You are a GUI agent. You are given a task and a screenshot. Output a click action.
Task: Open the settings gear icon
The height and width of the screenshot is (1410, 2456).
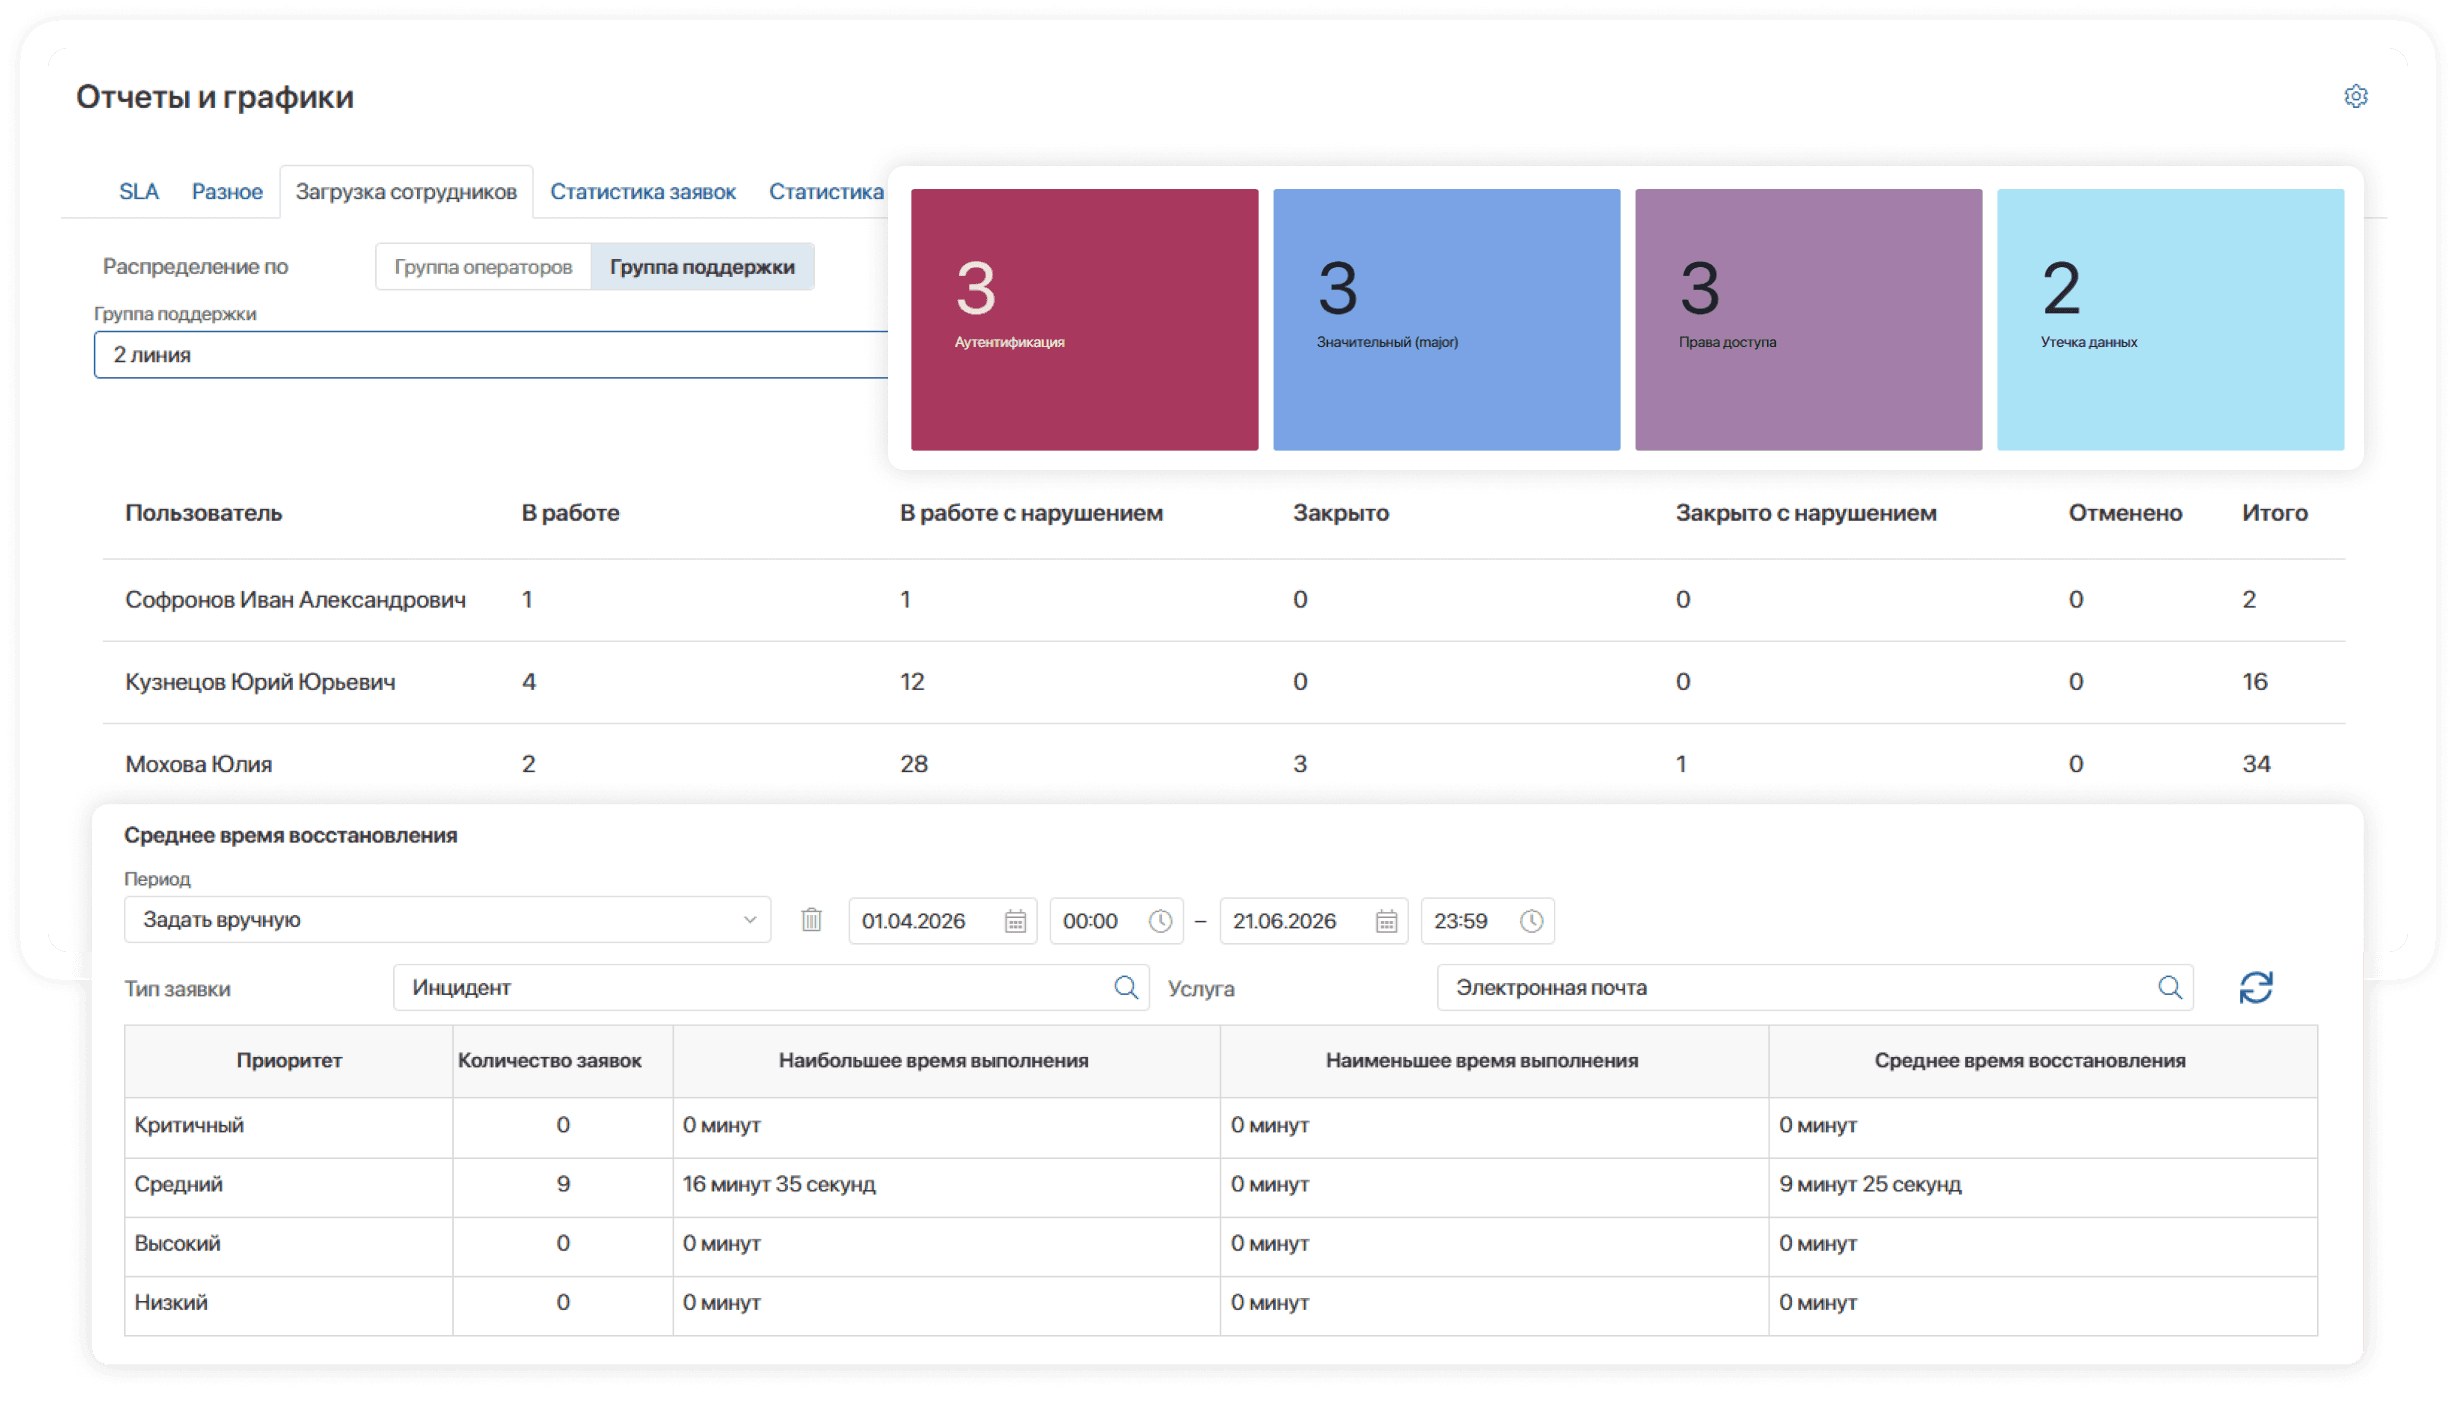tap(2355, 96)
